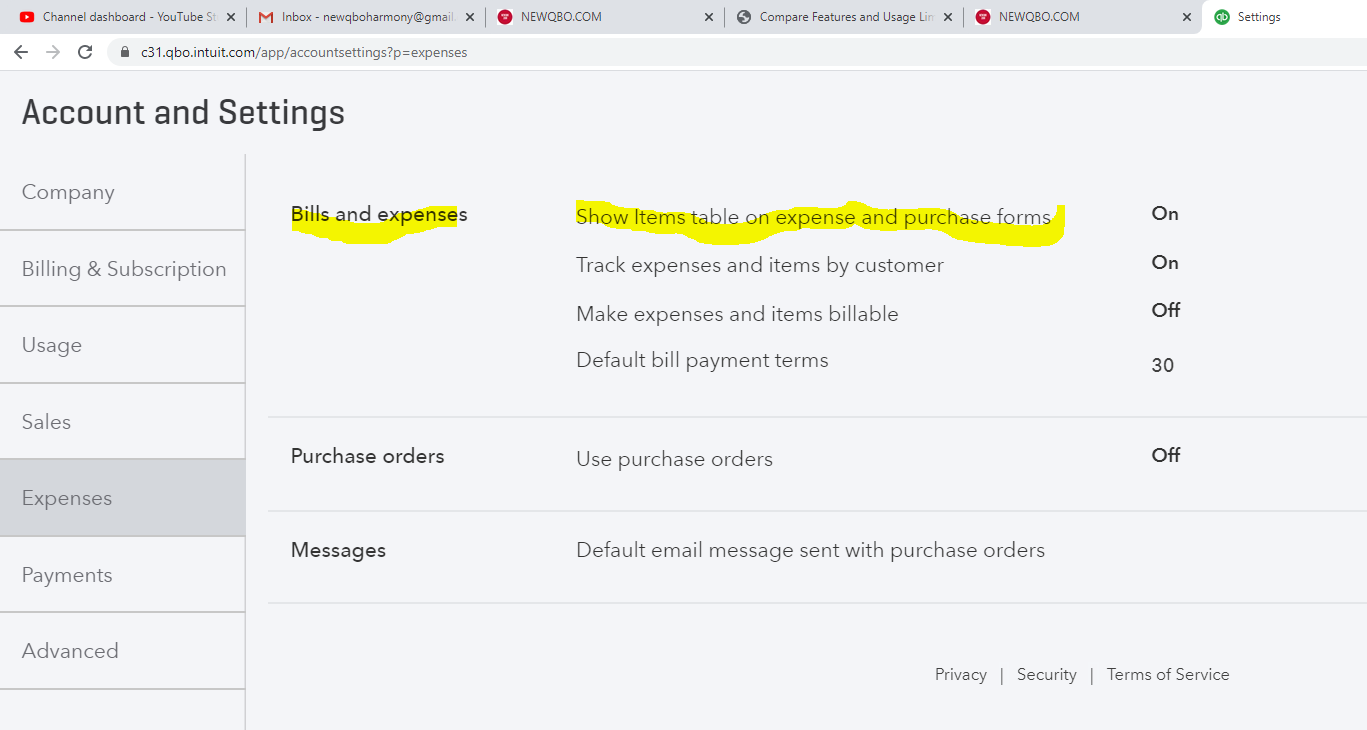This screenshot has width=1367, height=730.
Task: Open the Terms of Service link
Action: pyautogui.click(x=1168, y=674)
